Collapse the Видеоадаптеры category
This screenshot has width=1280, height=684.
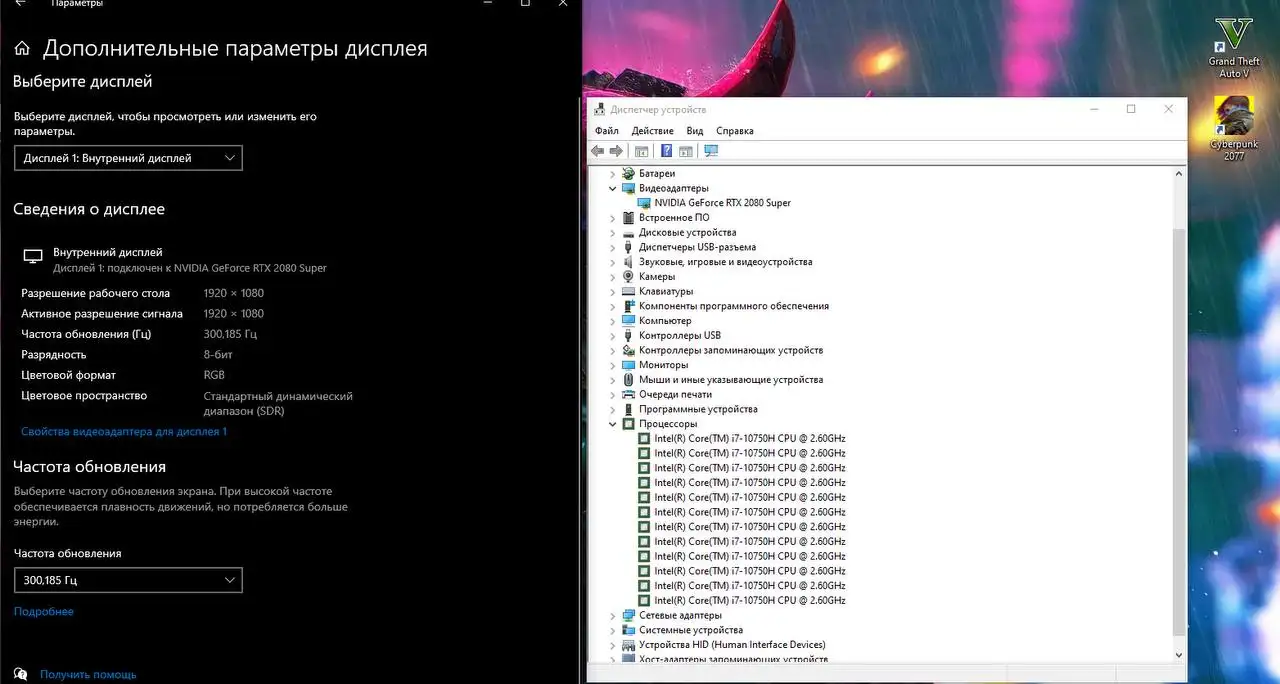tap(612, 187)
